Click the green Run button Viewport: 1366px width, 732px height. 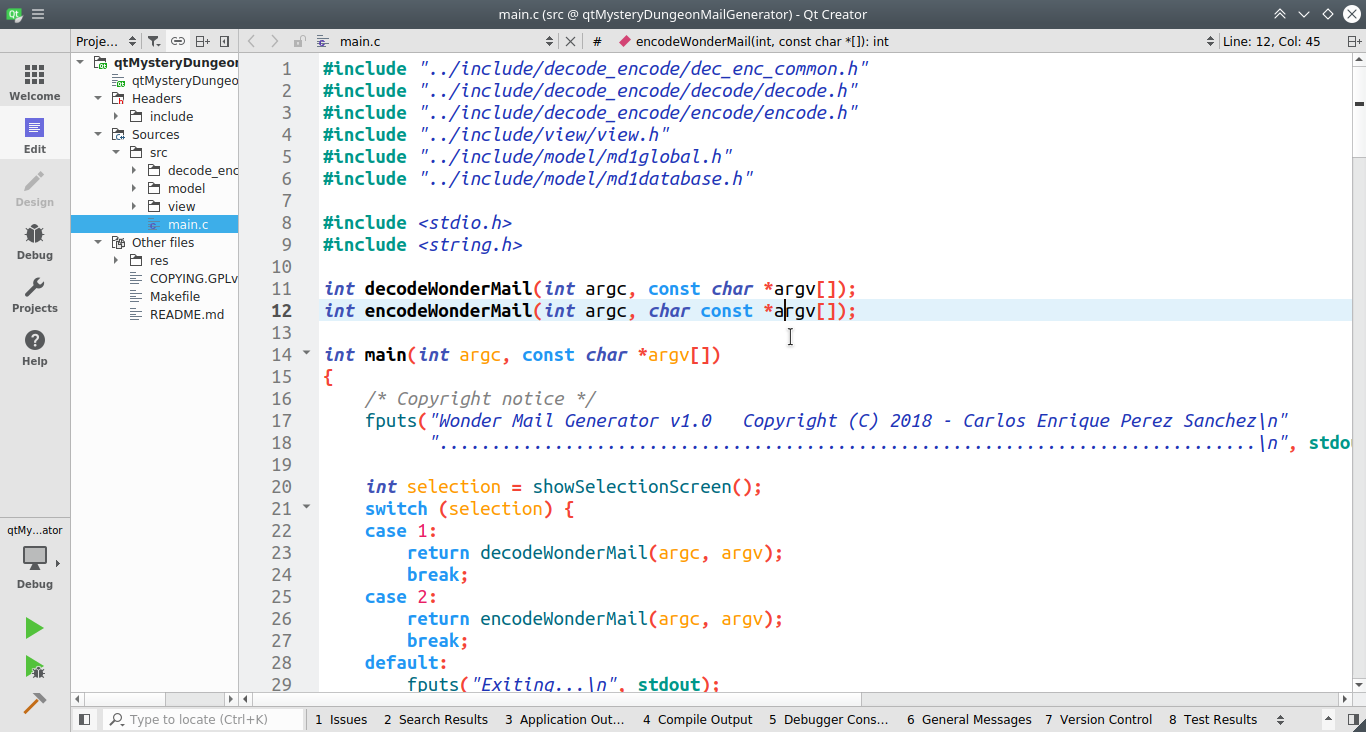(x=34, y=628)
